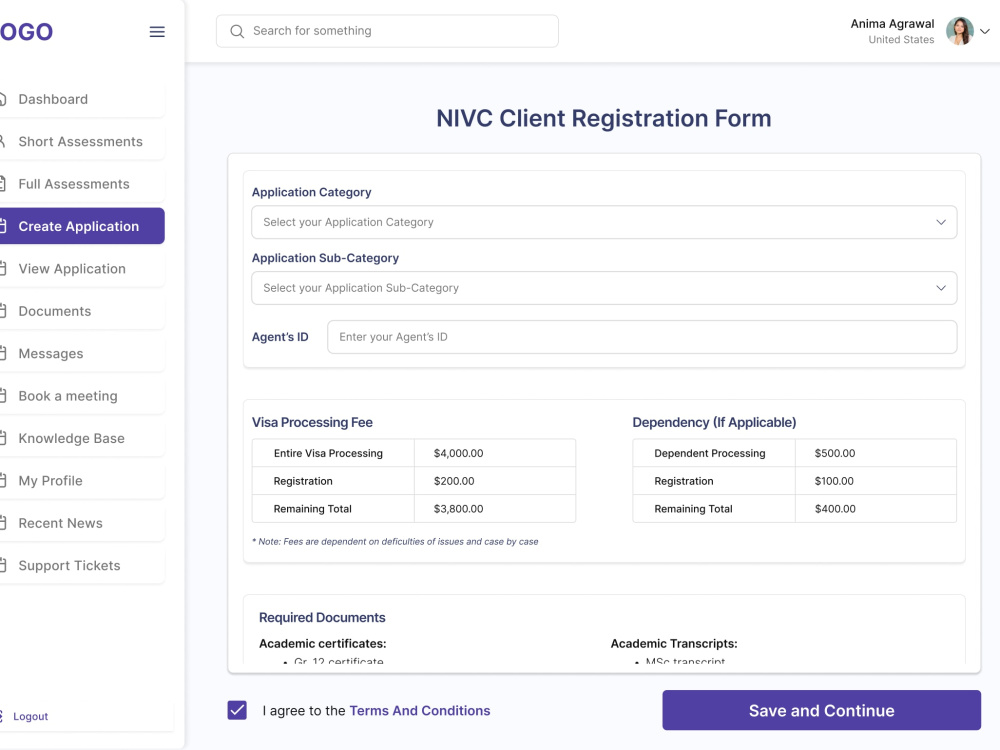
Task: Click the $3,800.00 remaining total value
Action: [459, 509]
